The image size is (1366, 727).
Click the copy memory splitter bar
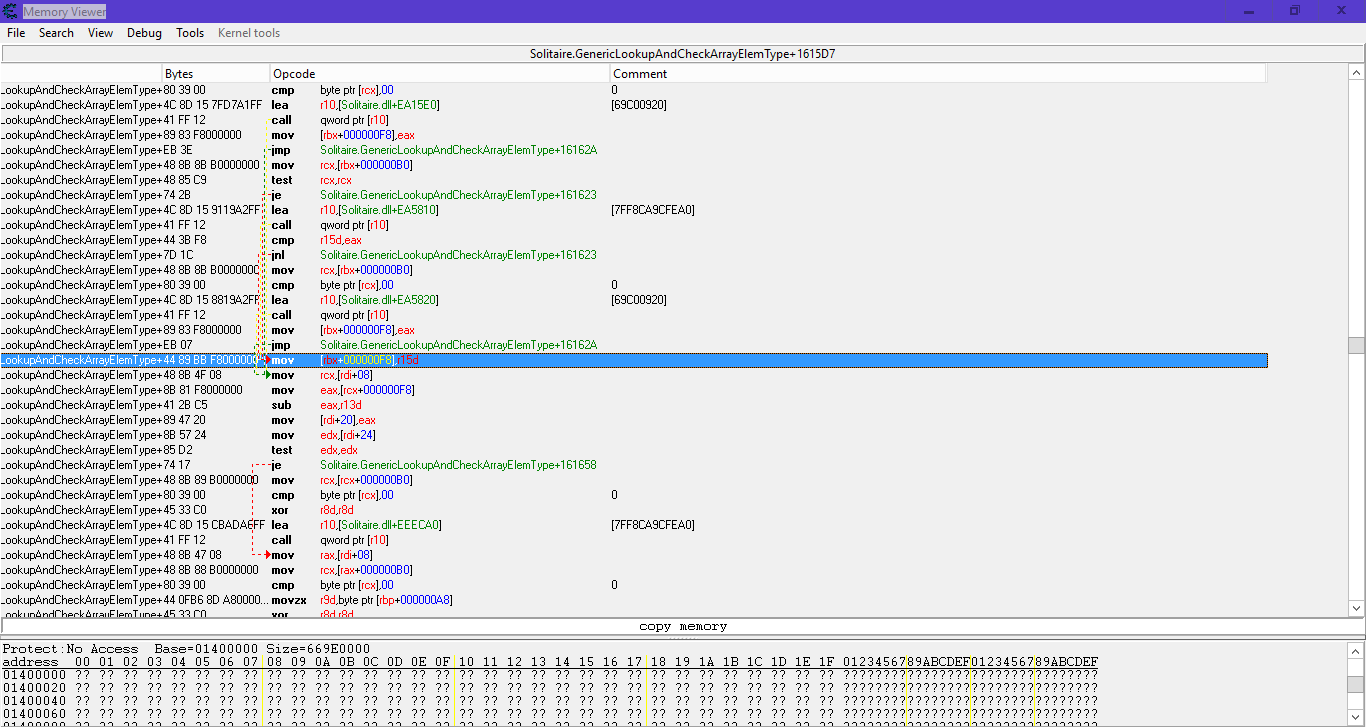683,627
